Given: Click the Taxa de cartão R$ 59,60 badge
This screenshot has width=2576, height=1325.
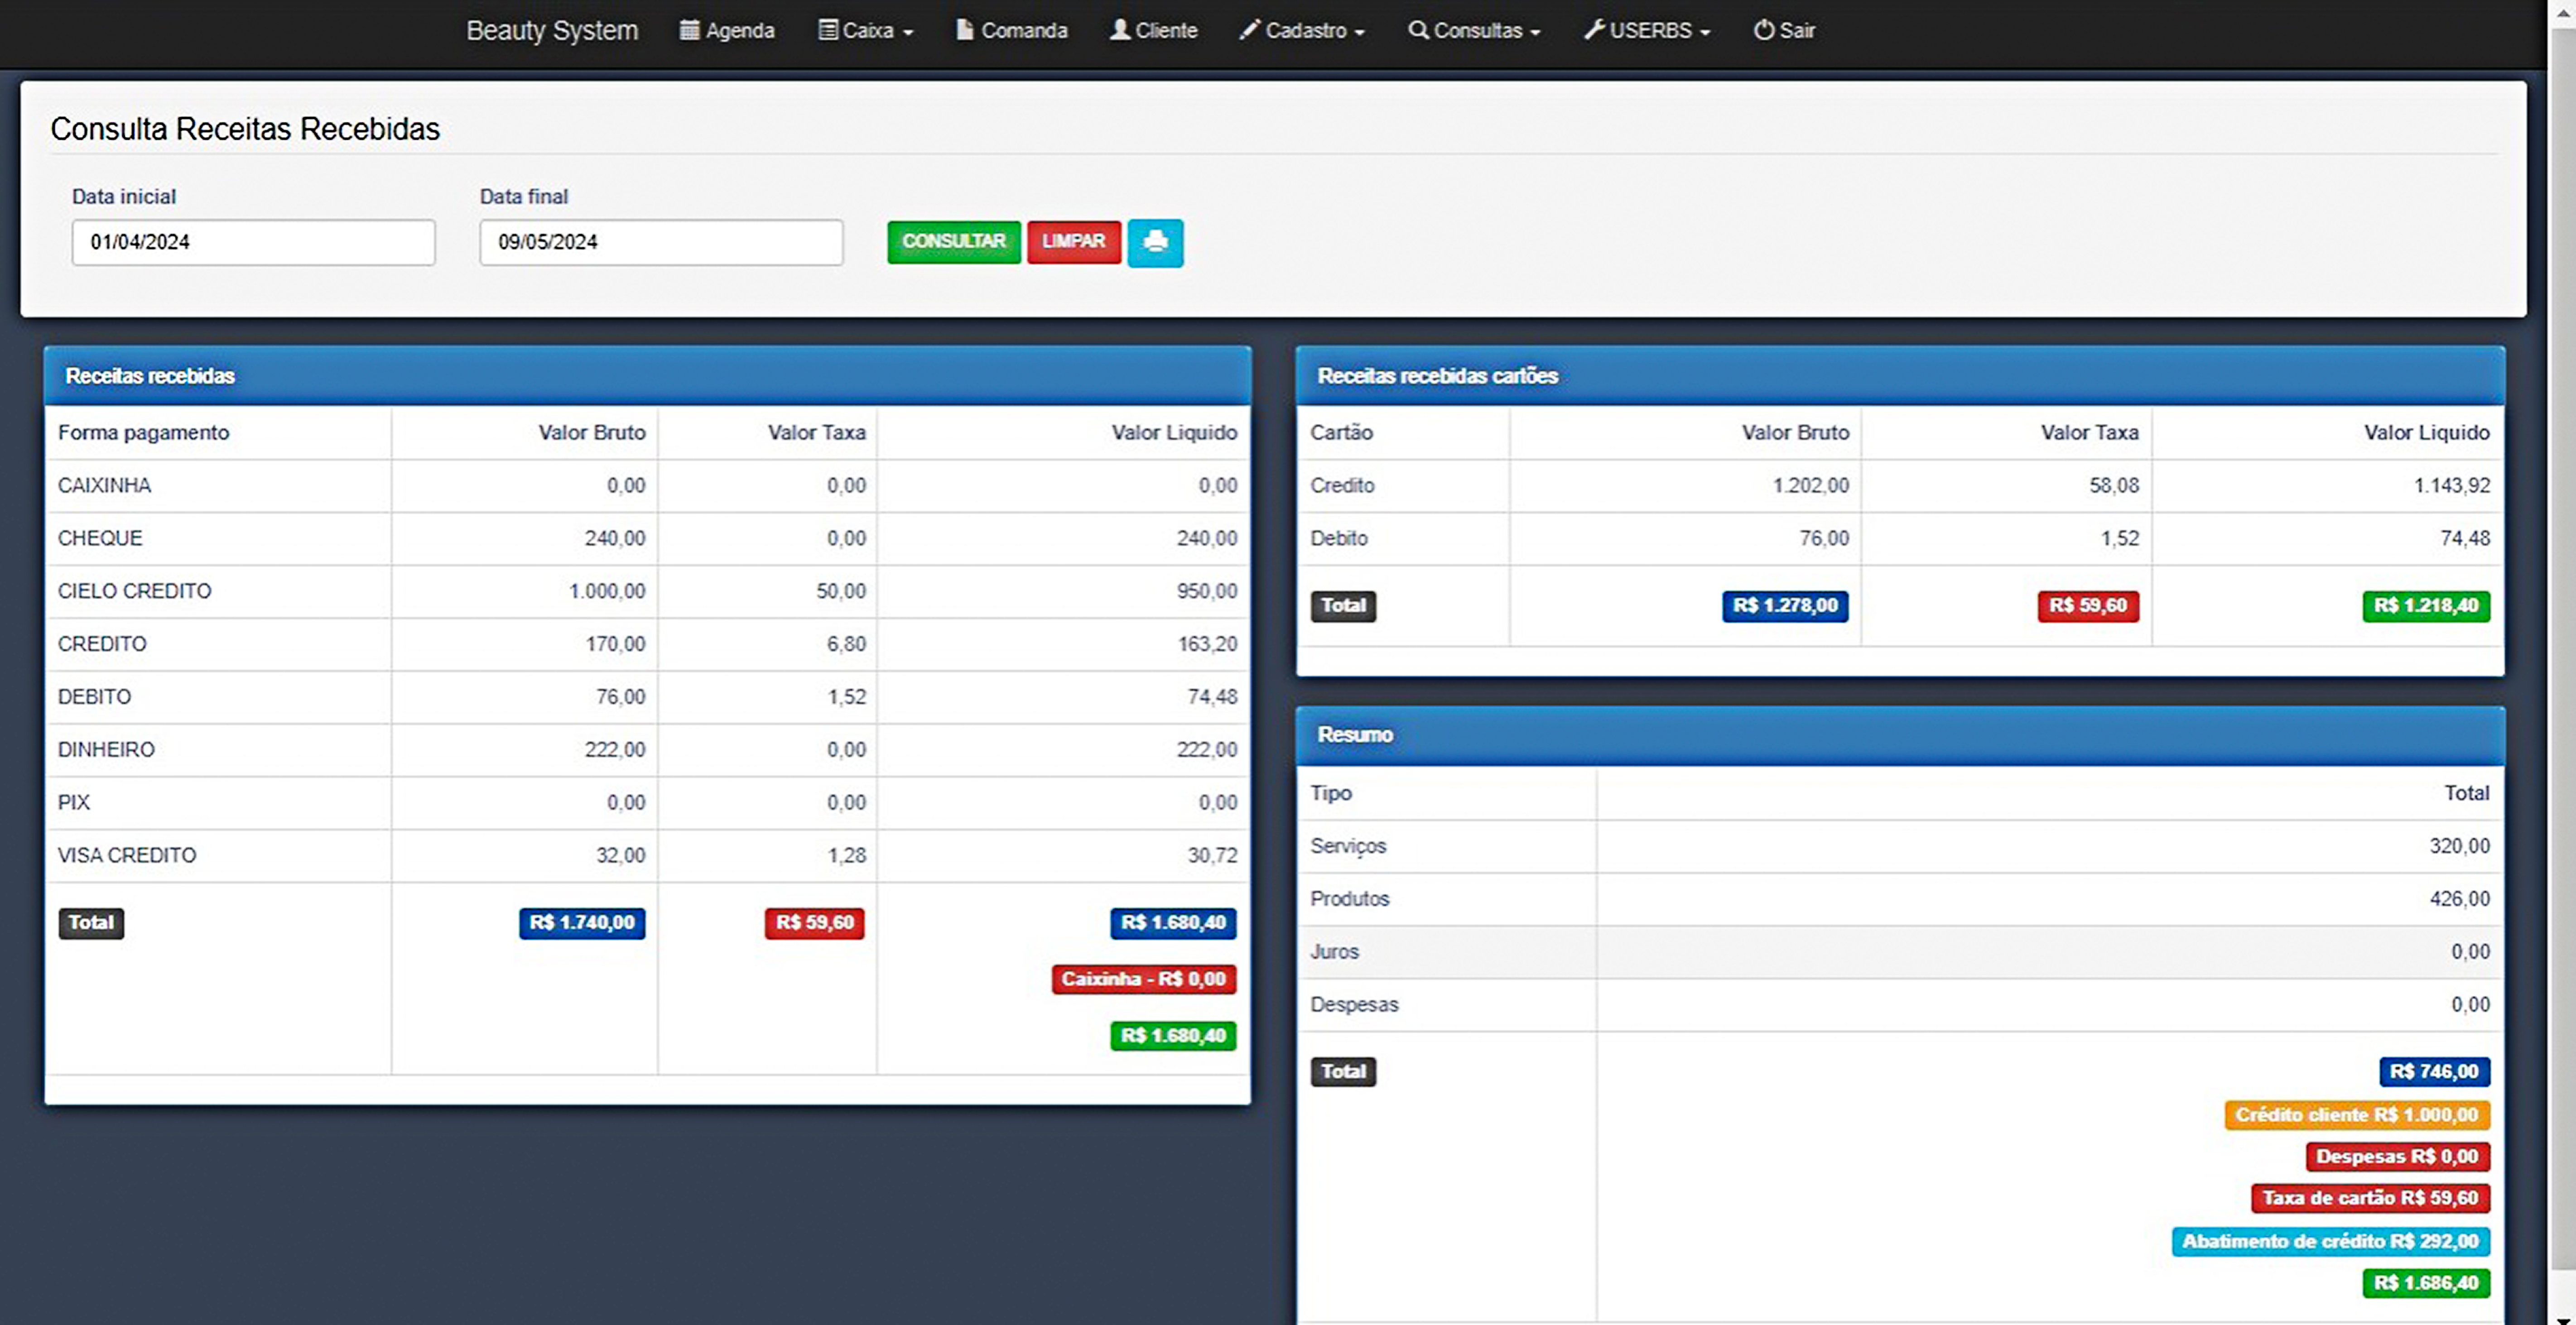Looking at the screenshot, I should tap(2370, 1198).
